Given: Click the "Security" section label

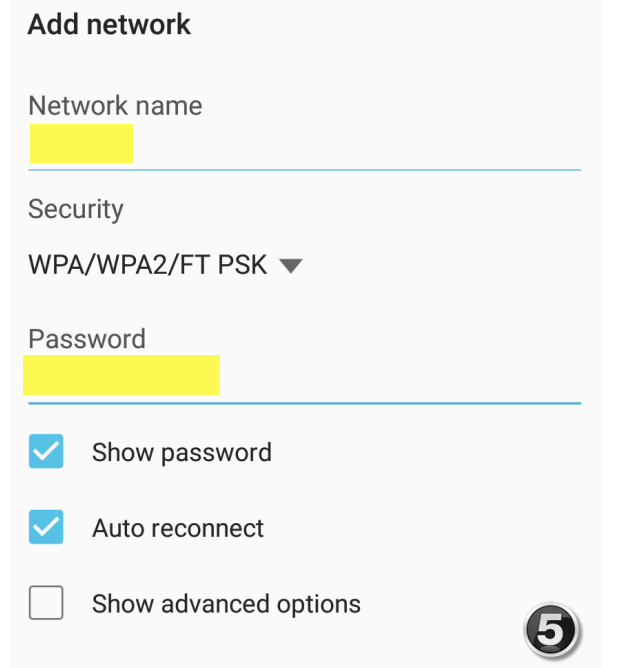Looking at the screenshot, I should (x=76, y=209).
